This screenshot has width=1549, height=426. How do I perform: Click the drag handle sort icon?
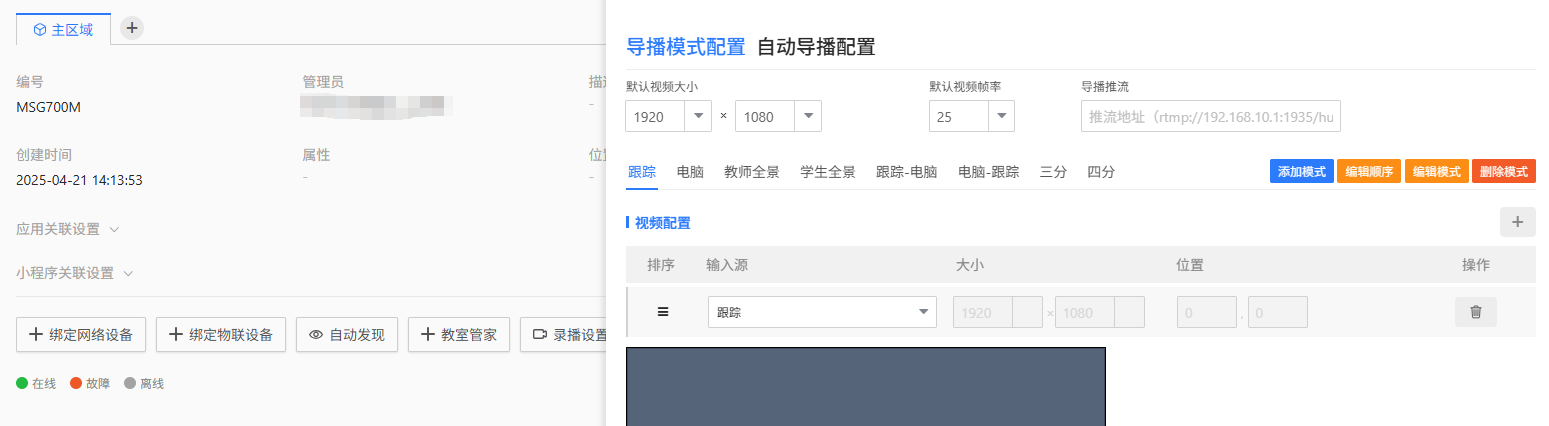click(662, 312)
